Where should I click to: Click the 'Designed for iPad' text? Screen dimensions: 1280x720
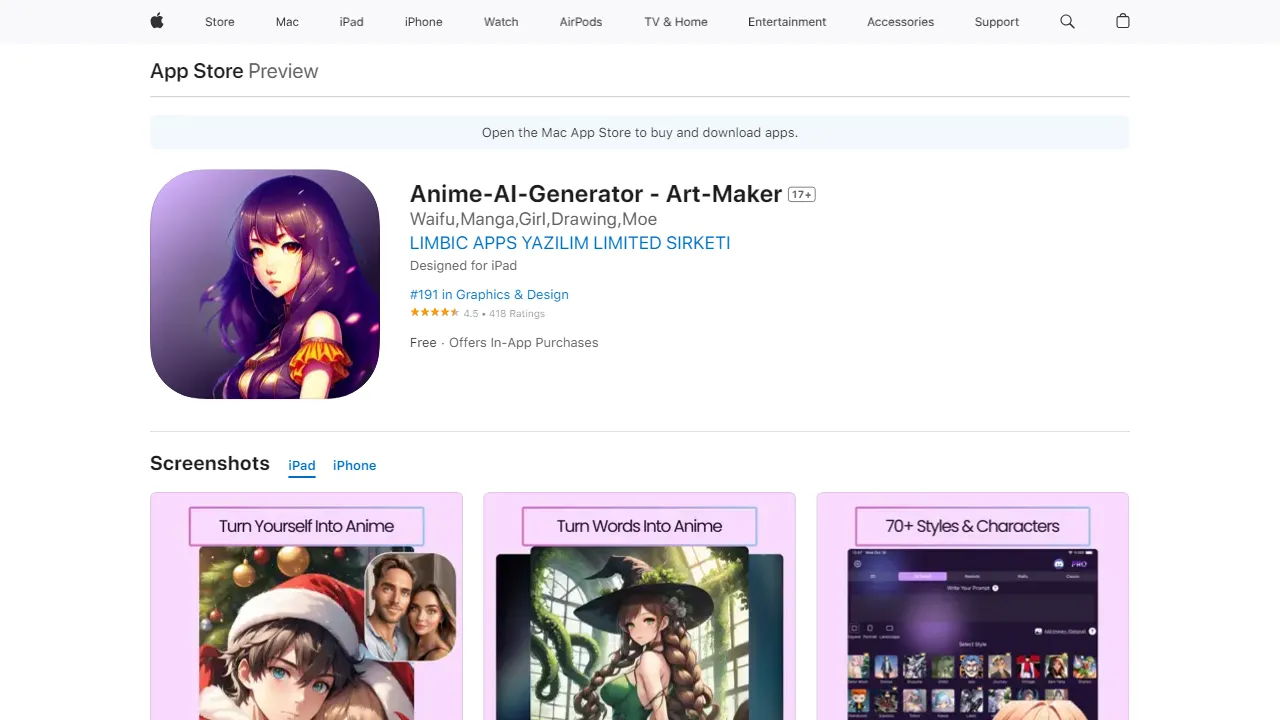pyautogui.click(x=463, y=266)
